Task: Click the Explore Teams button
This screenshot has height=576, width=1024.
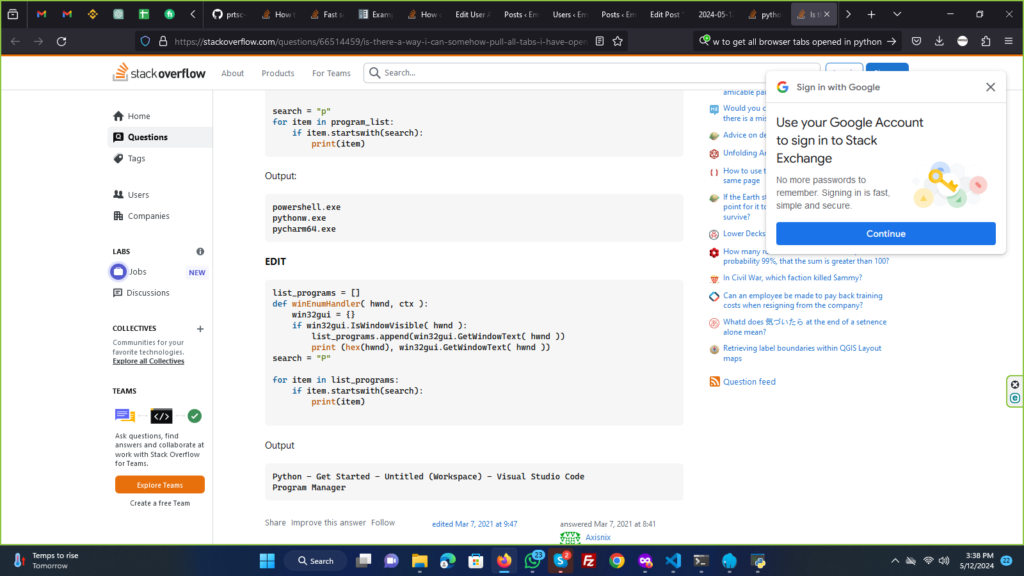Action: [x=160, y=485]
